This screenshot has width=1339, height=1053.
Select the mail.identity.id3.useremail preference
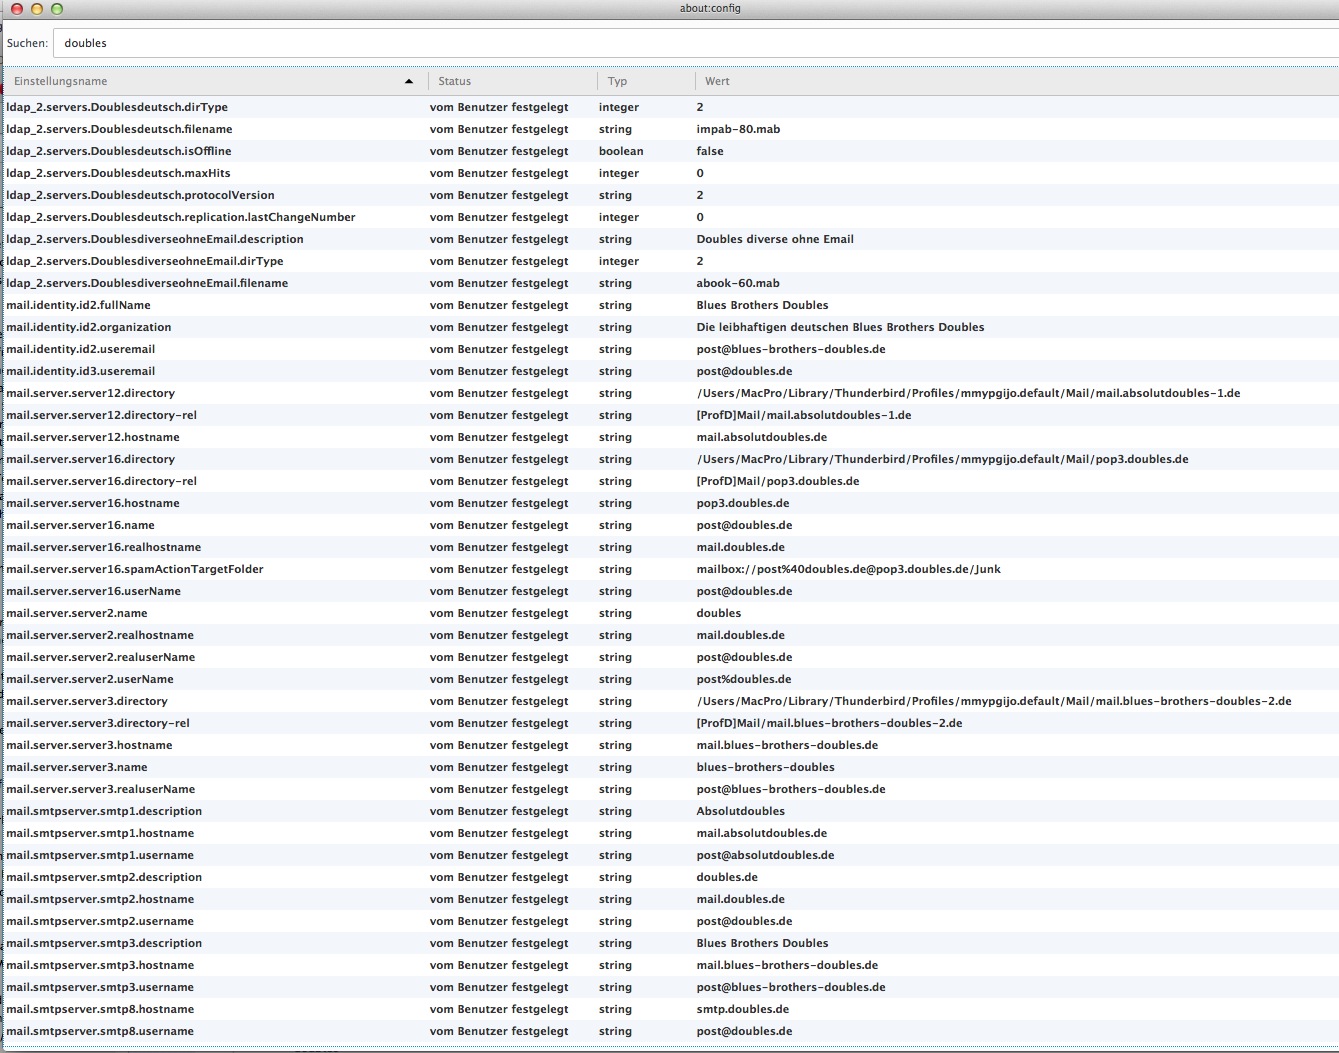80,371
